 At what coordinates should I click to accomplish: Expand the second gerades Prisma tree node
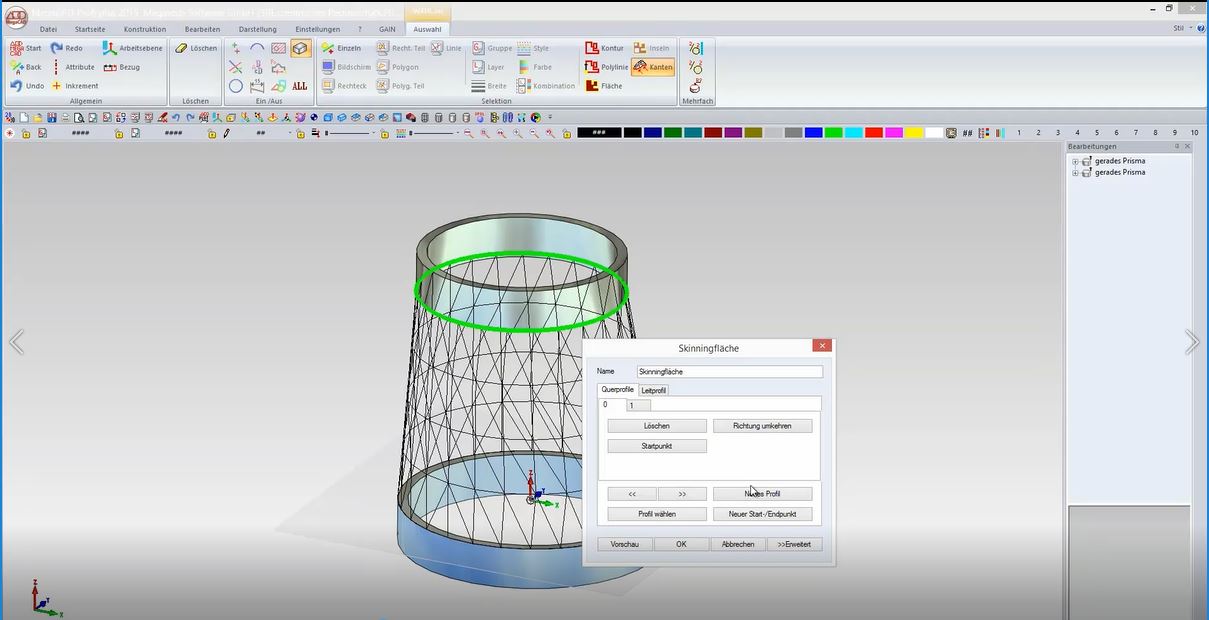click(x=1075, y=173)
